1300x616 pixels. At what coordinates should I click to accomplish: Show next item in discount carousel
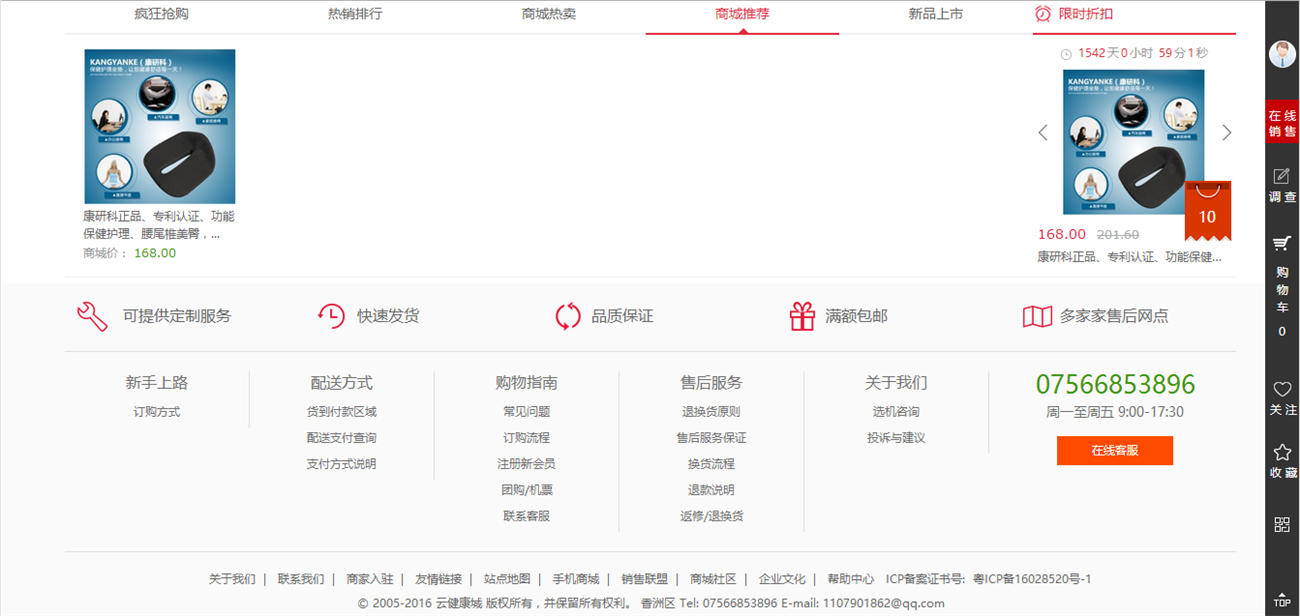tap(1227, 133)
